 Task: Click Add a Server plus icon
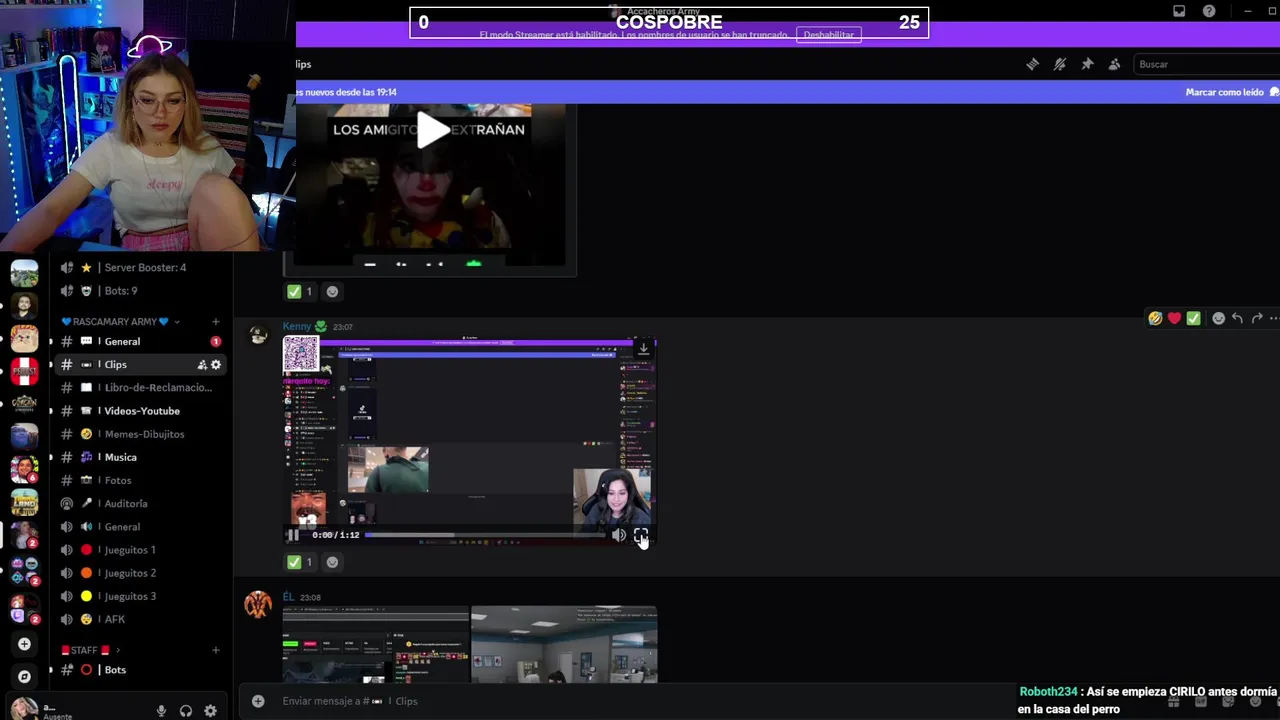[24, 644]
